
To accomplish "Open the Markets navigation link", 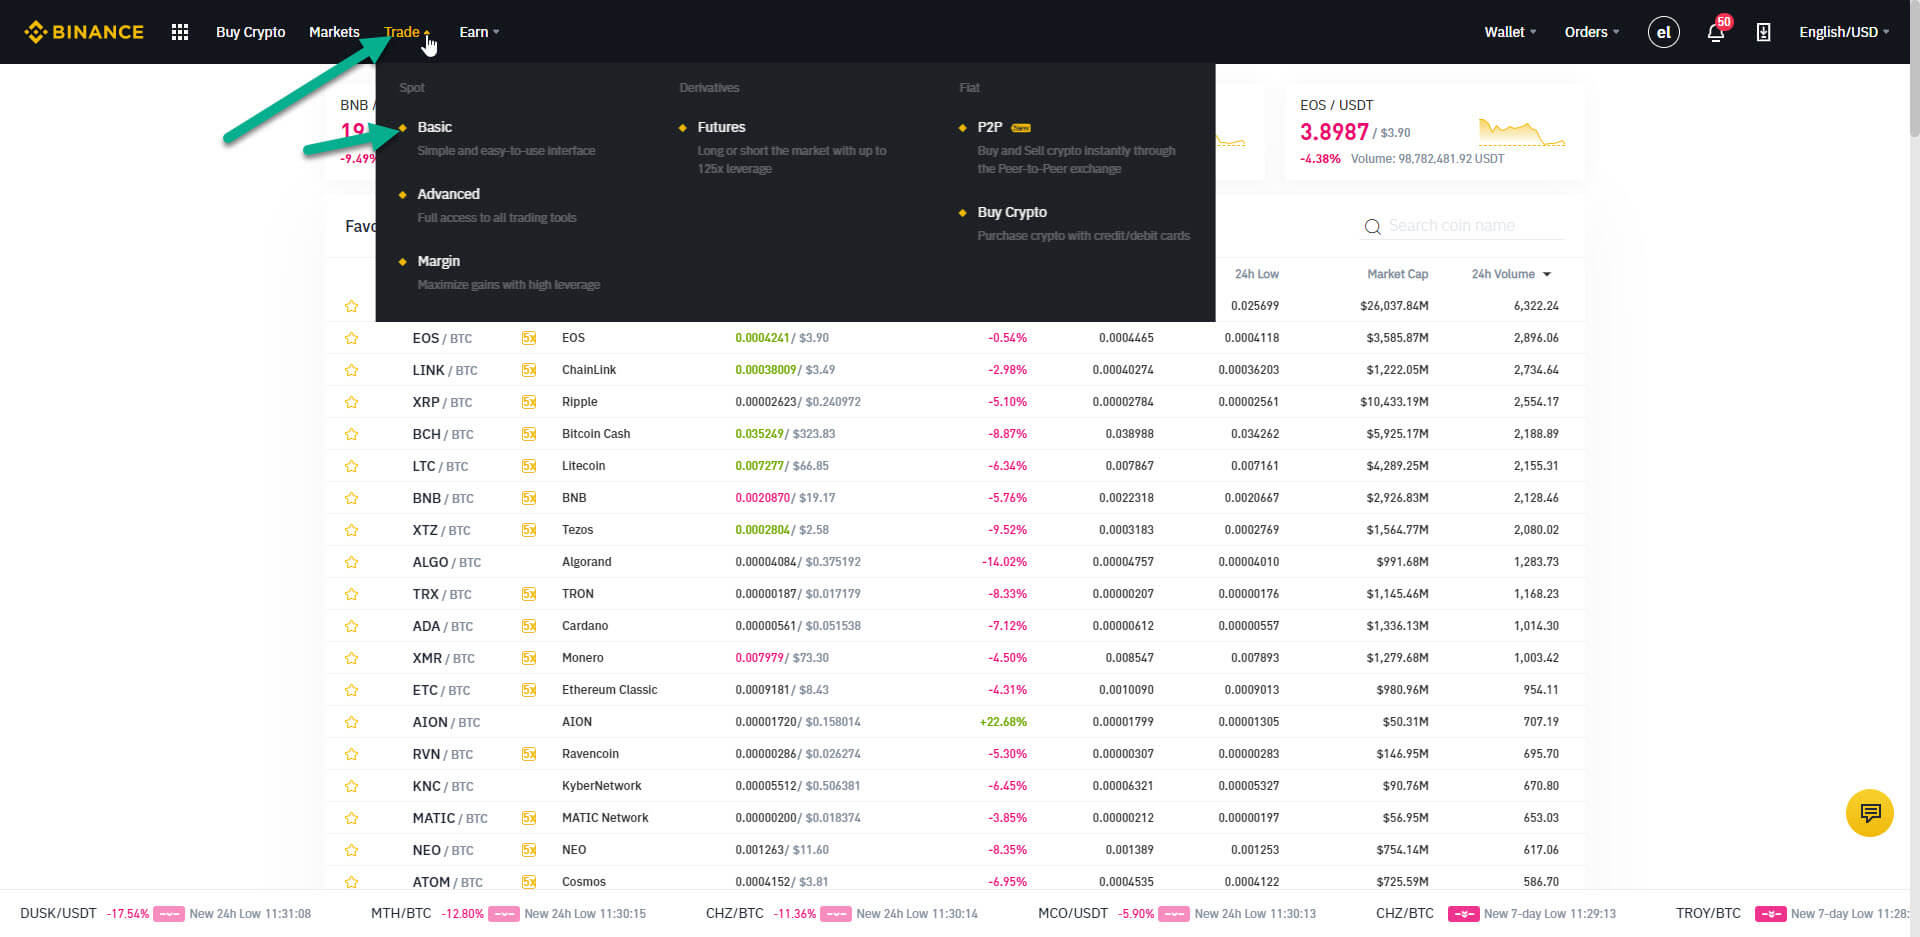I will pos(334,32).
